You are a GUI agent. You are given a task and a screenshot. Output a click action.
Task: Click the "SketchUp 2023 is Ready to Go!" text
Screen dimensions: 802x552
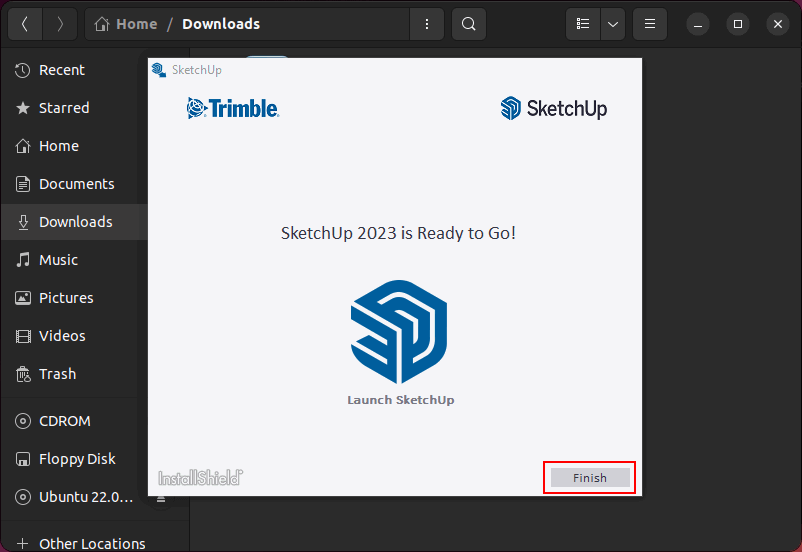coord(398,233)
